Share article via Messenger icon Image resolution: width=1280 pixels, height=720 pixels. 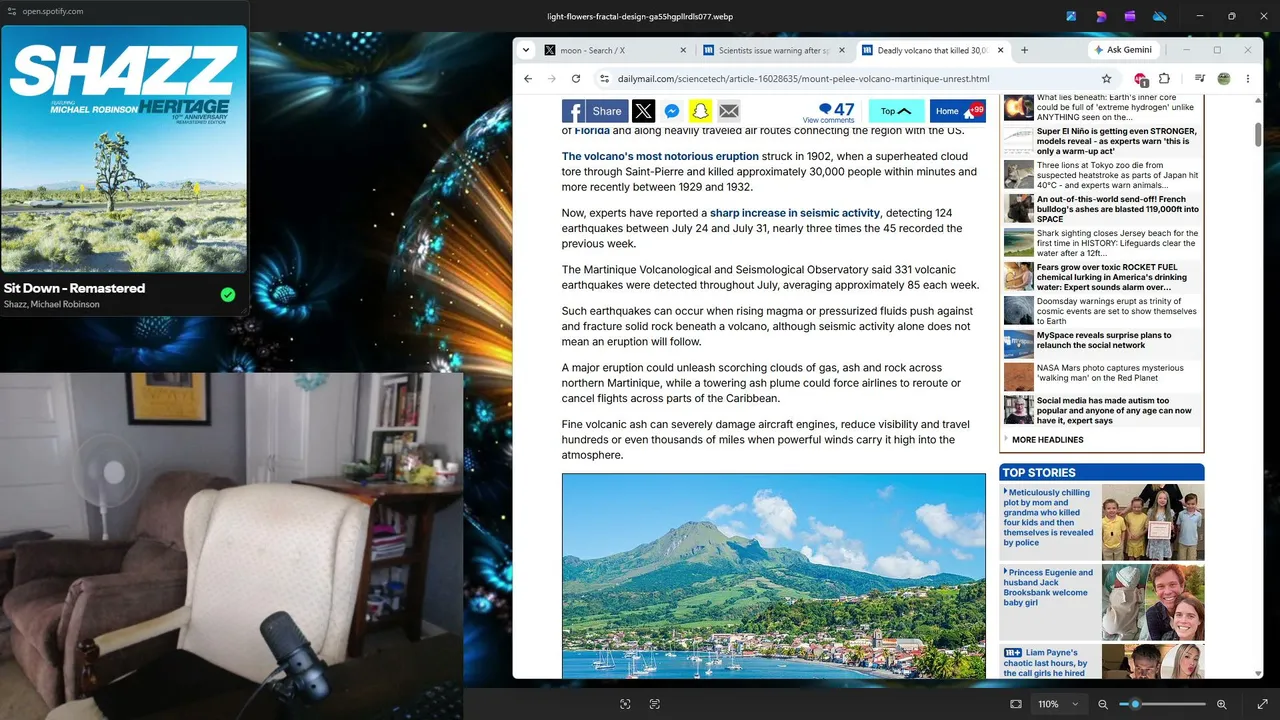pyautogui.click(x=673, y=111)
